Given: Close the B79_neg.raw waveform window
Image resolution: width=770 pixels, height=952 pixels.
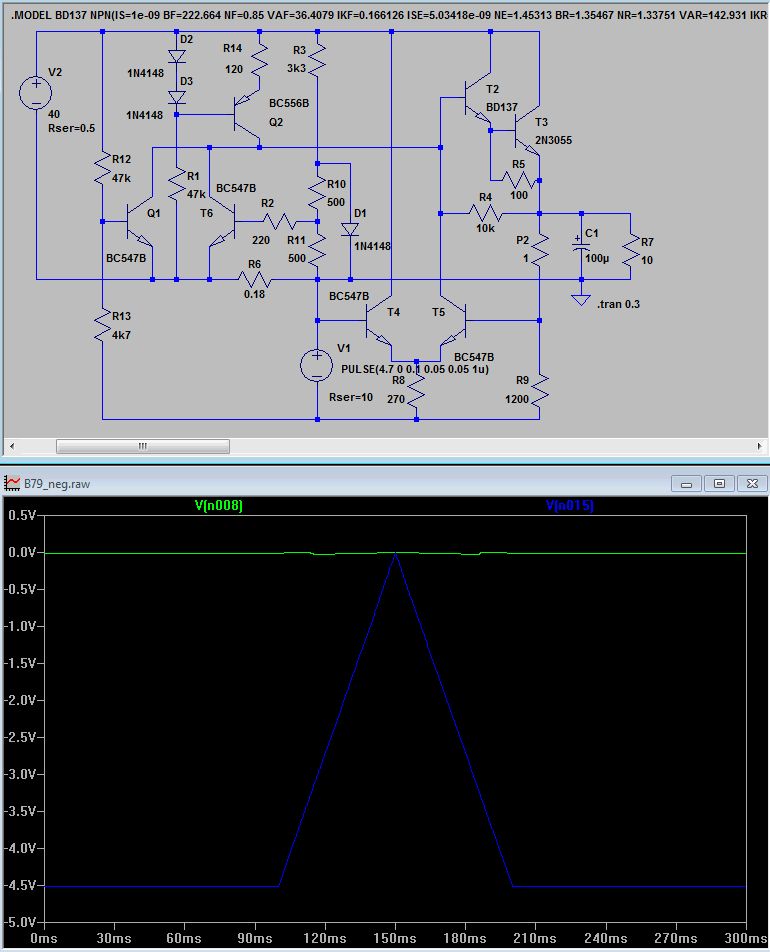Looking at the screenshot, I should [752, 484].
